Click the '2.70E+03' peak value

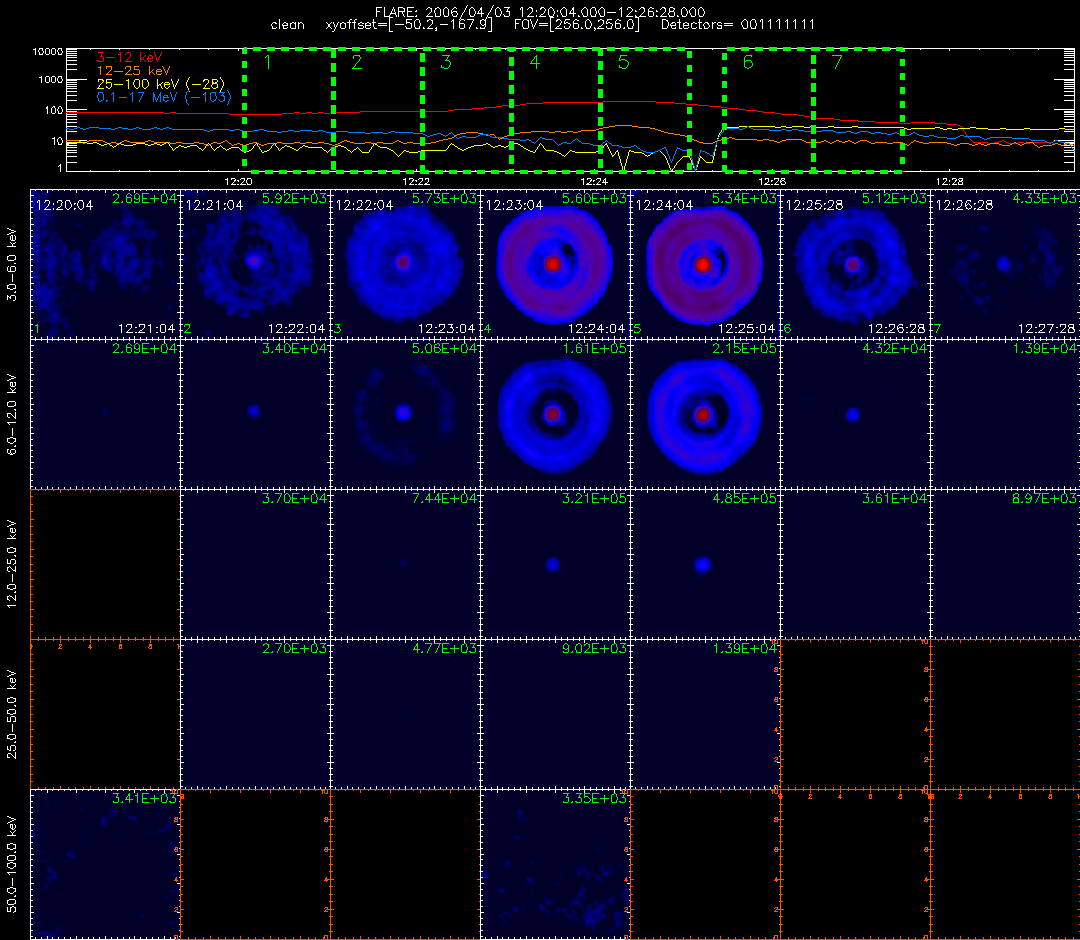tap(294, 648)
